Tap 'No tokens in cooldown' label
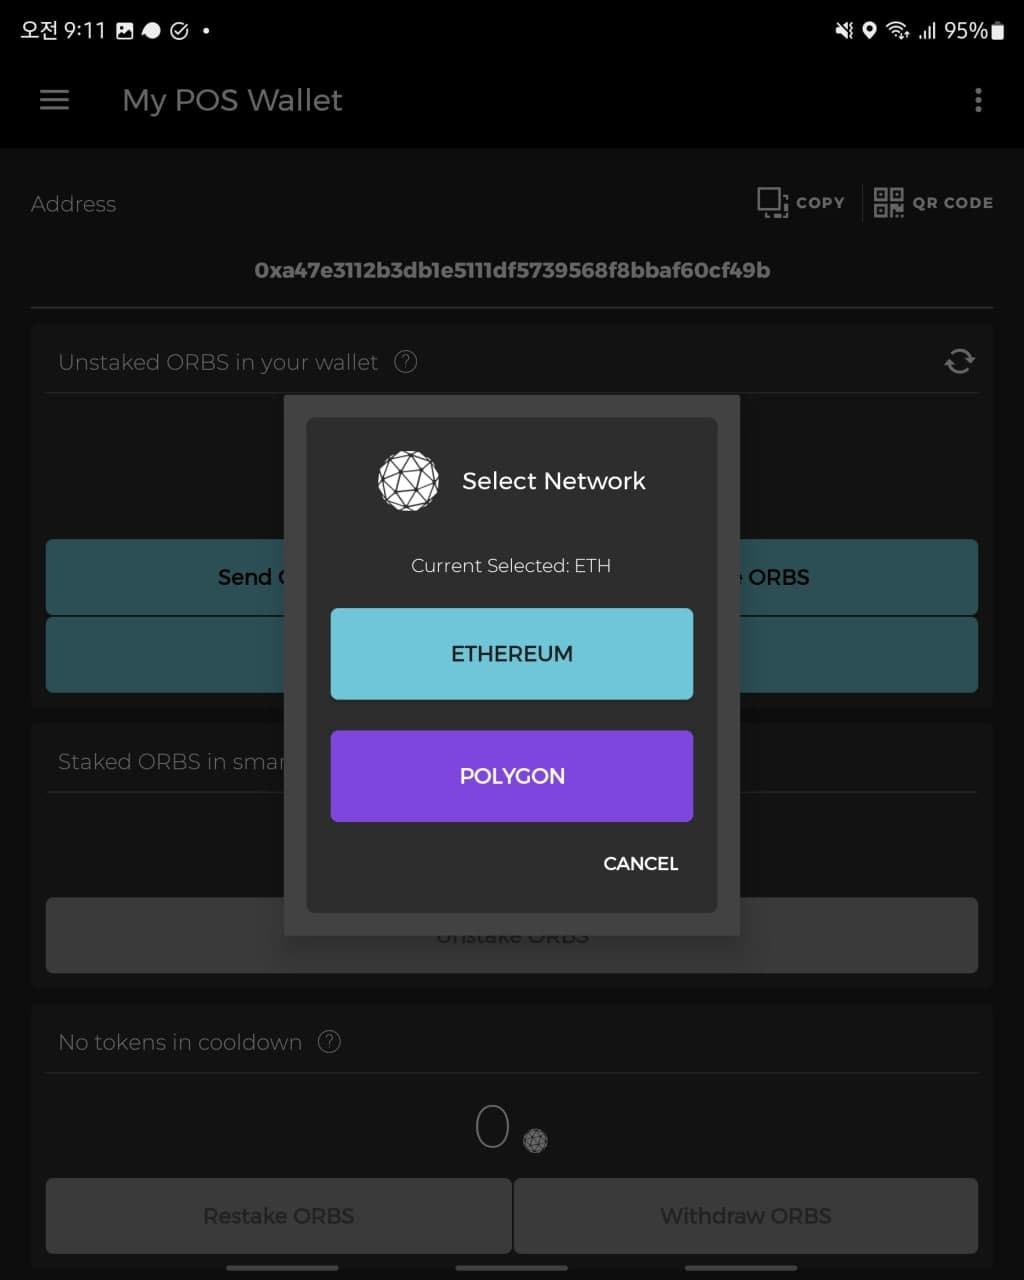Viewport: 1024px width, 1280px height. 180,1042
